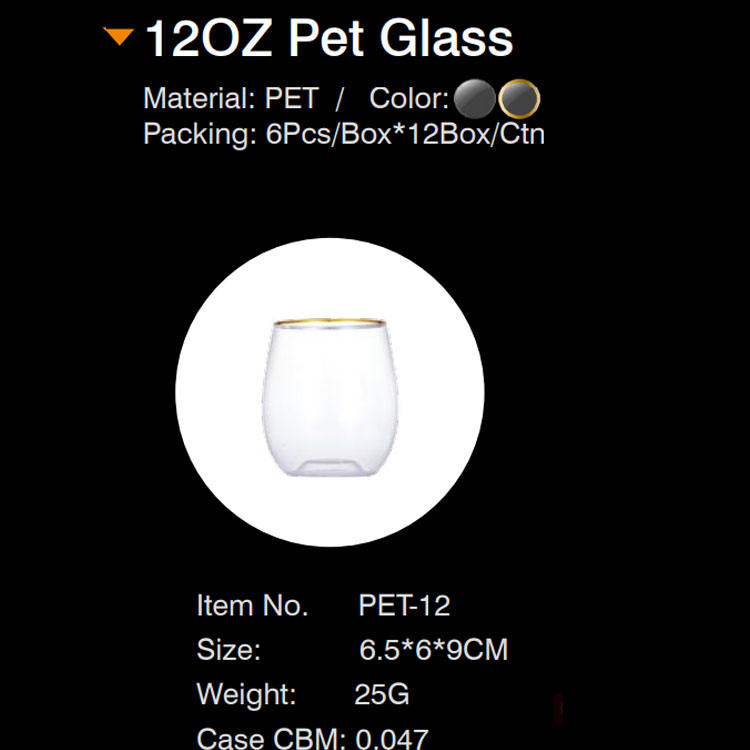
Task: Open the glass product image
Action: coord(330,397)
